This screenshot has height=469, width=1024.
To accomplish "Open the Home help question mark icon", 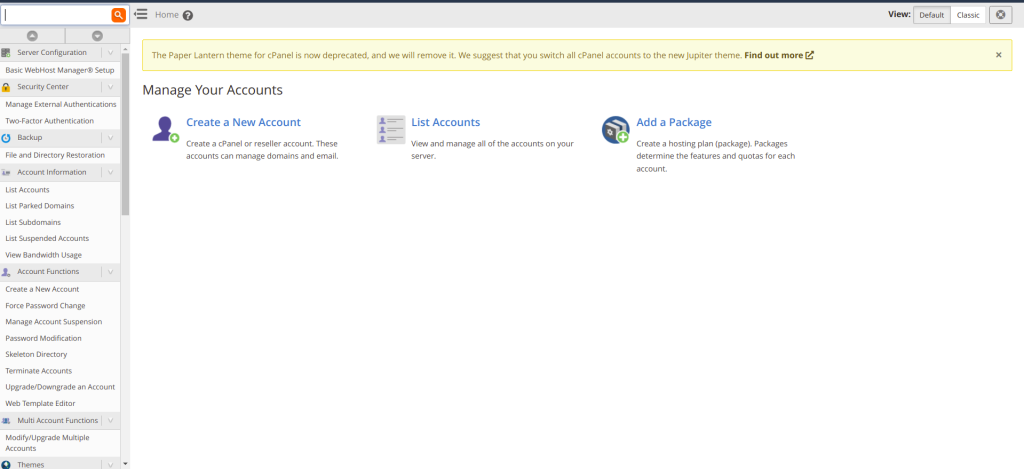I will pos(188,15).
